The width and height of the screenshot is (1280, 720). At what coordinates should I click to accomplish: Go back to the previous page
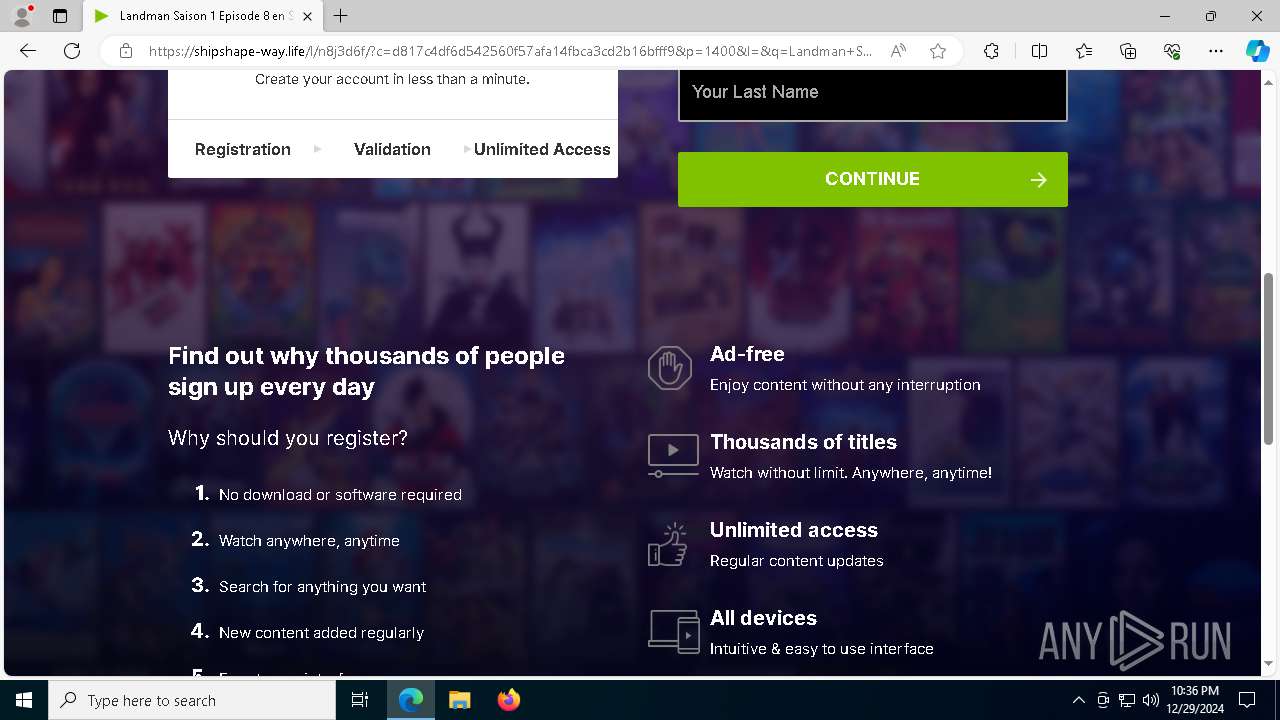coord(28,51)
